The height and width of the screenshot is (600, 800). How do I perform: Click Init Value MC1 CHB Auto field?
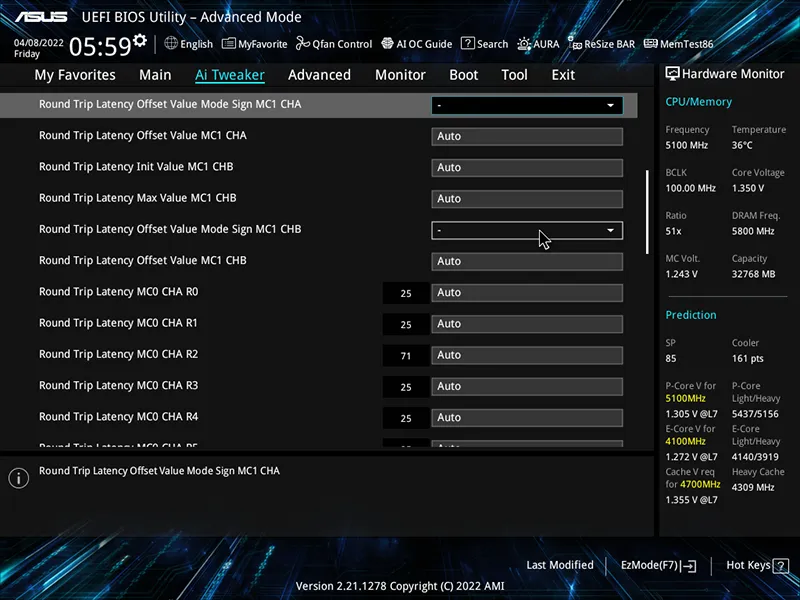(527, 167)
